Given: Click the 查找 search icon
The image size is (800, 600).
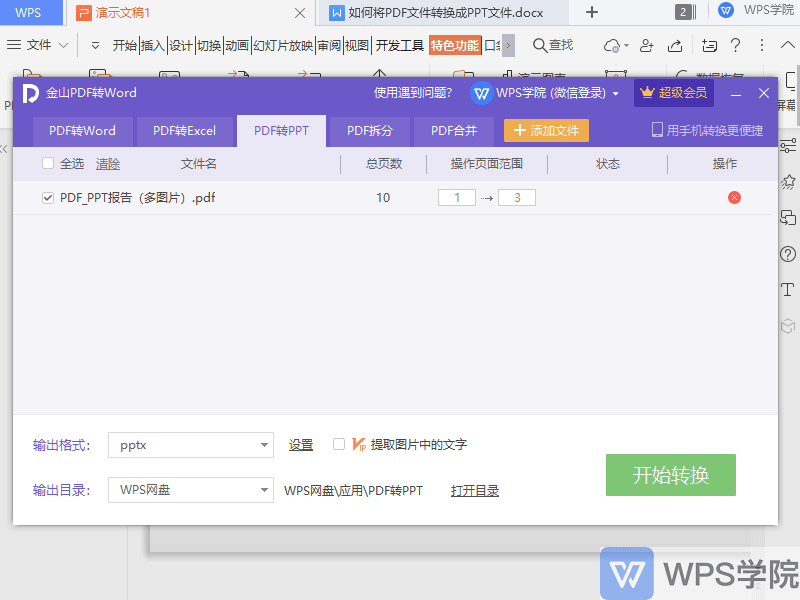Looking at the screenshot, I should pyautogui.click(x=553, y=45).
